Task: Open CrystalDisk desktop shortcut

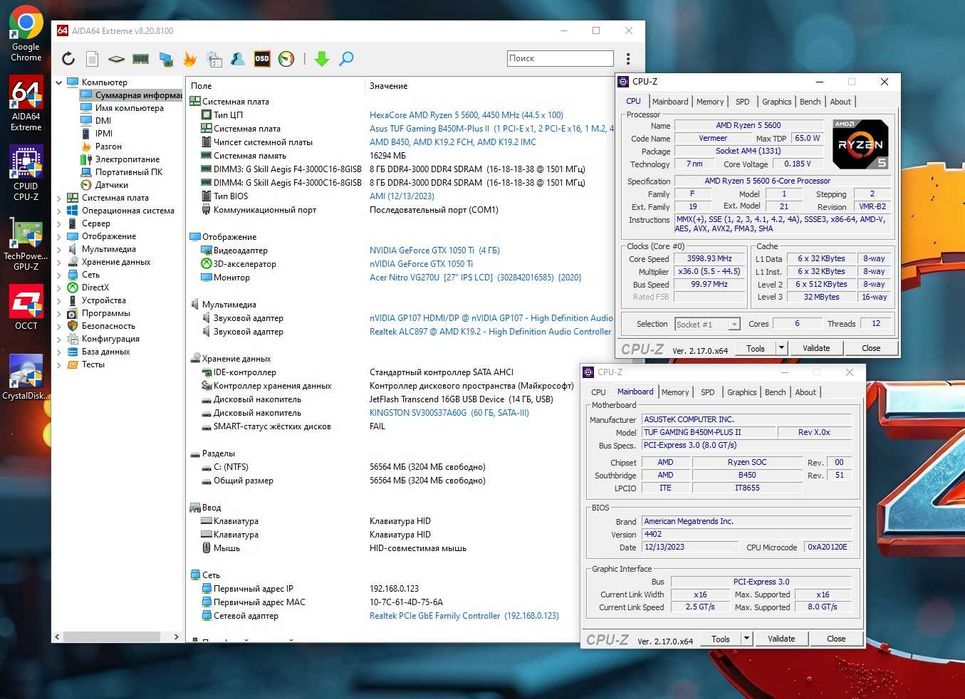Action: (26, 377)
